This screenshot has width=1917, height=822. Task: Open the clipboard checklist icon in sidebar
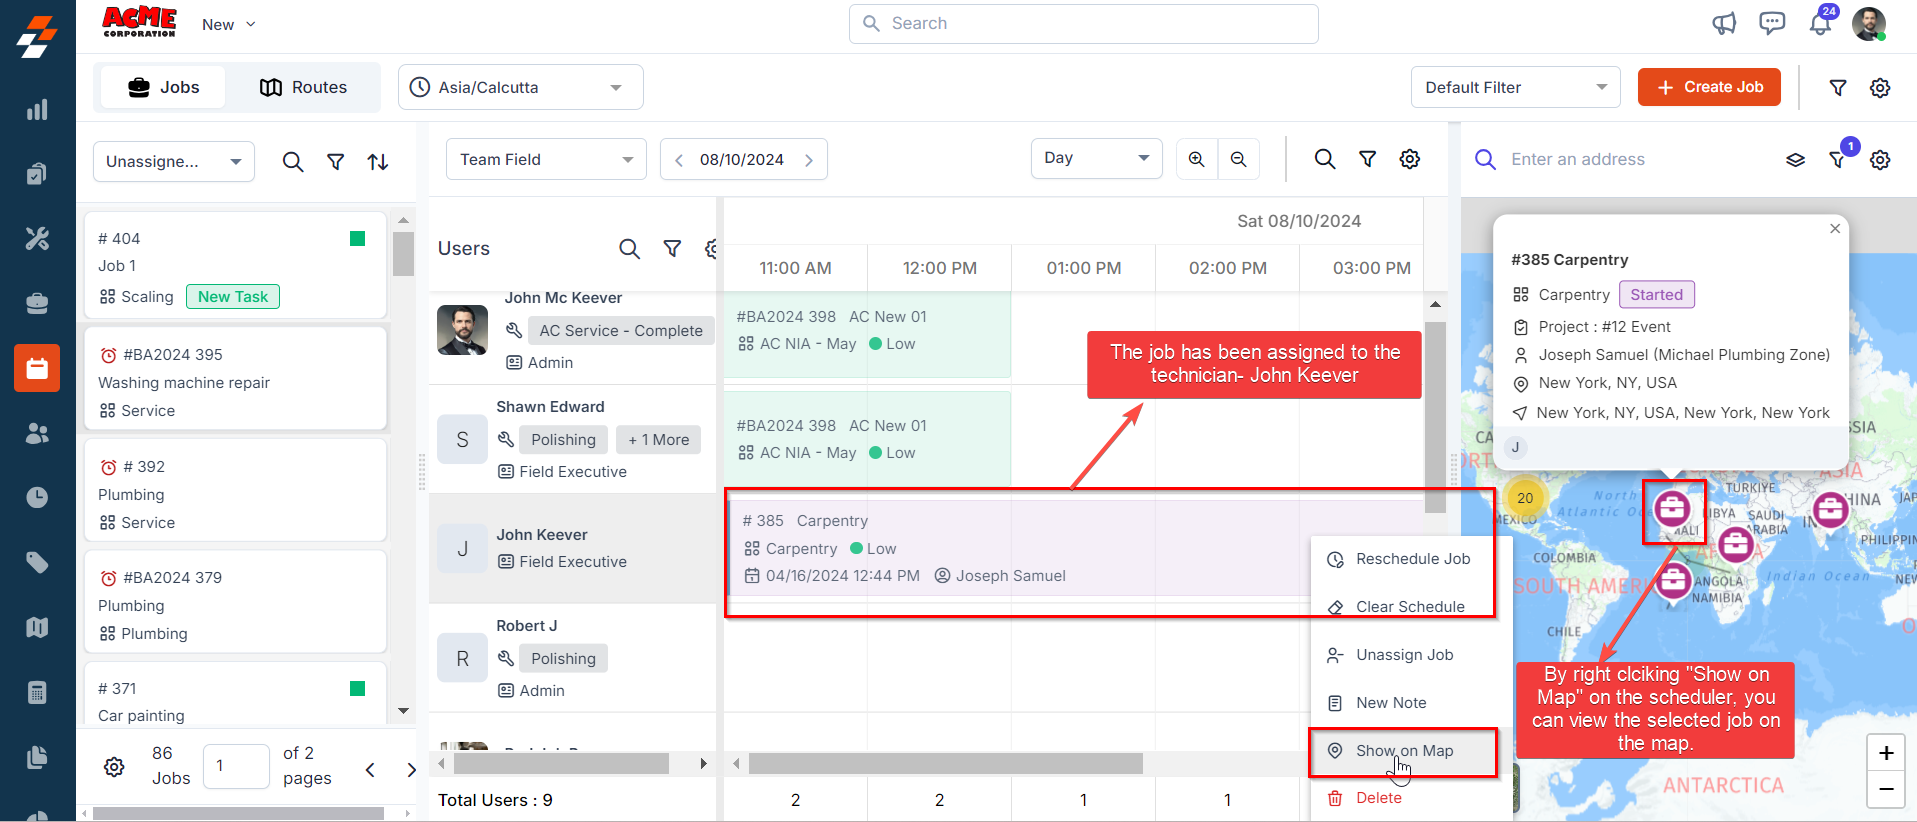click(37, 174)
